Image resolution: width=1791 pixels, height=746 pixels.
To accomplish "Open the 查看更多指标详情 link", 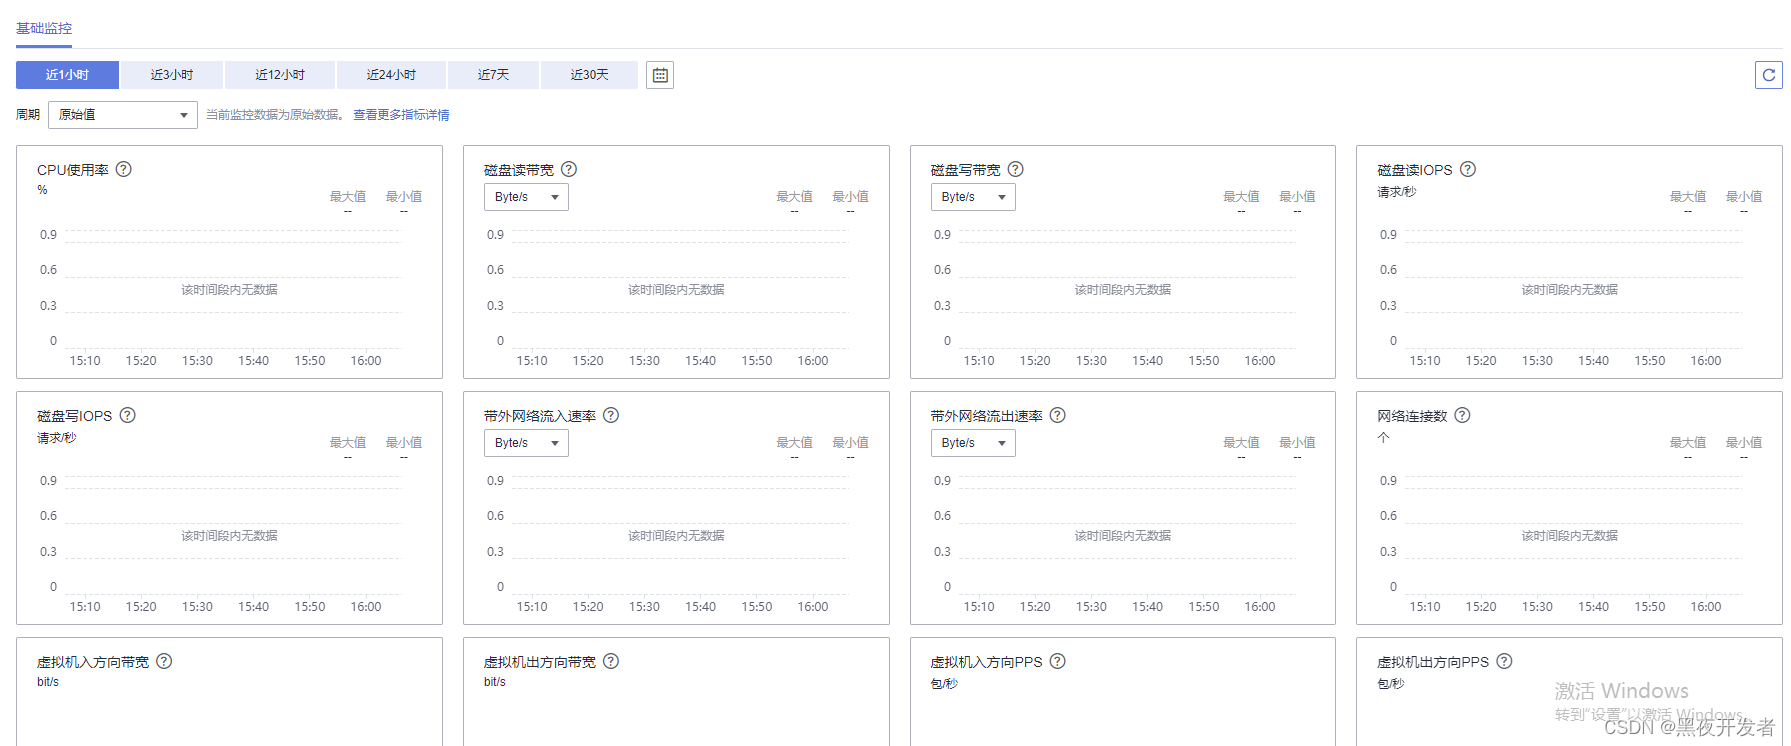I will pyautogui.click(x=401, y=115).
